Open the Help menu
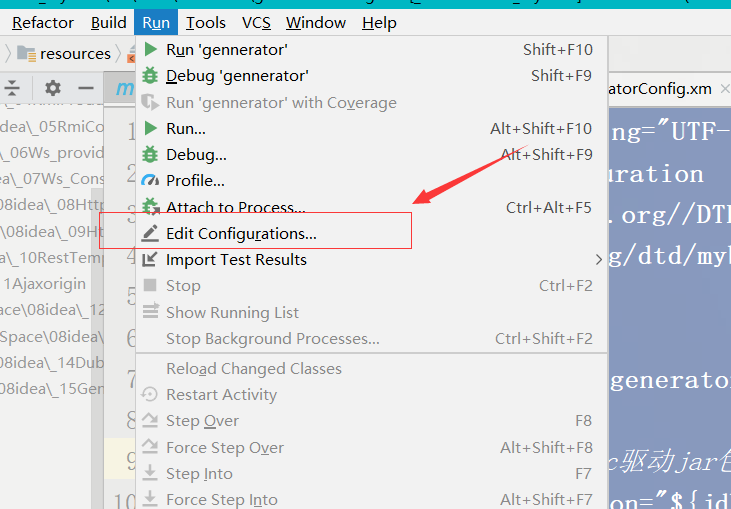 click(379, 22)
